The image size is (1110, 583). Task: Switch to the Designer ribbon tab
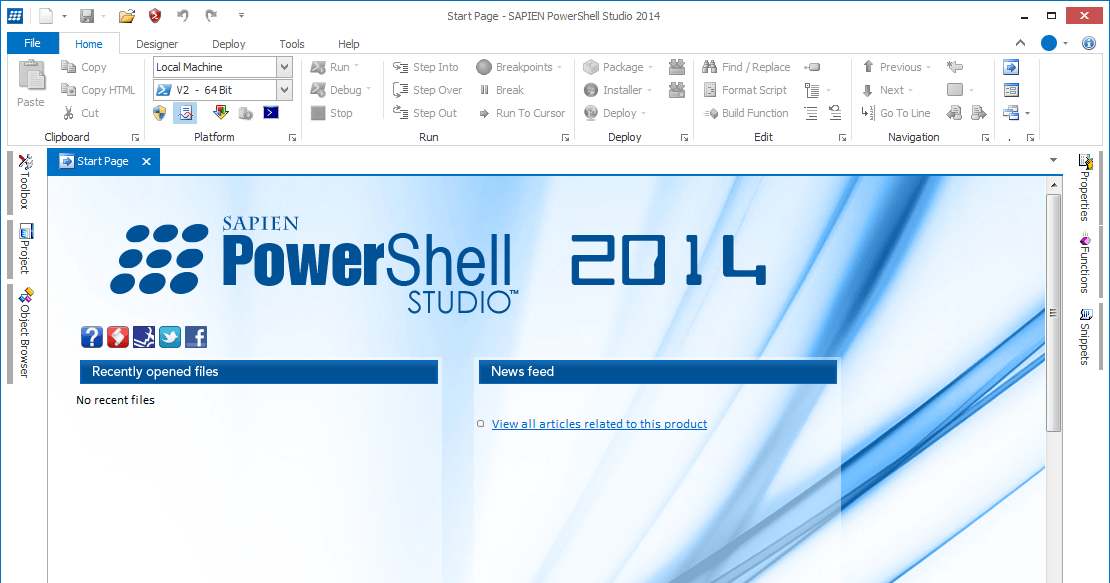click(x=156, y=43)
